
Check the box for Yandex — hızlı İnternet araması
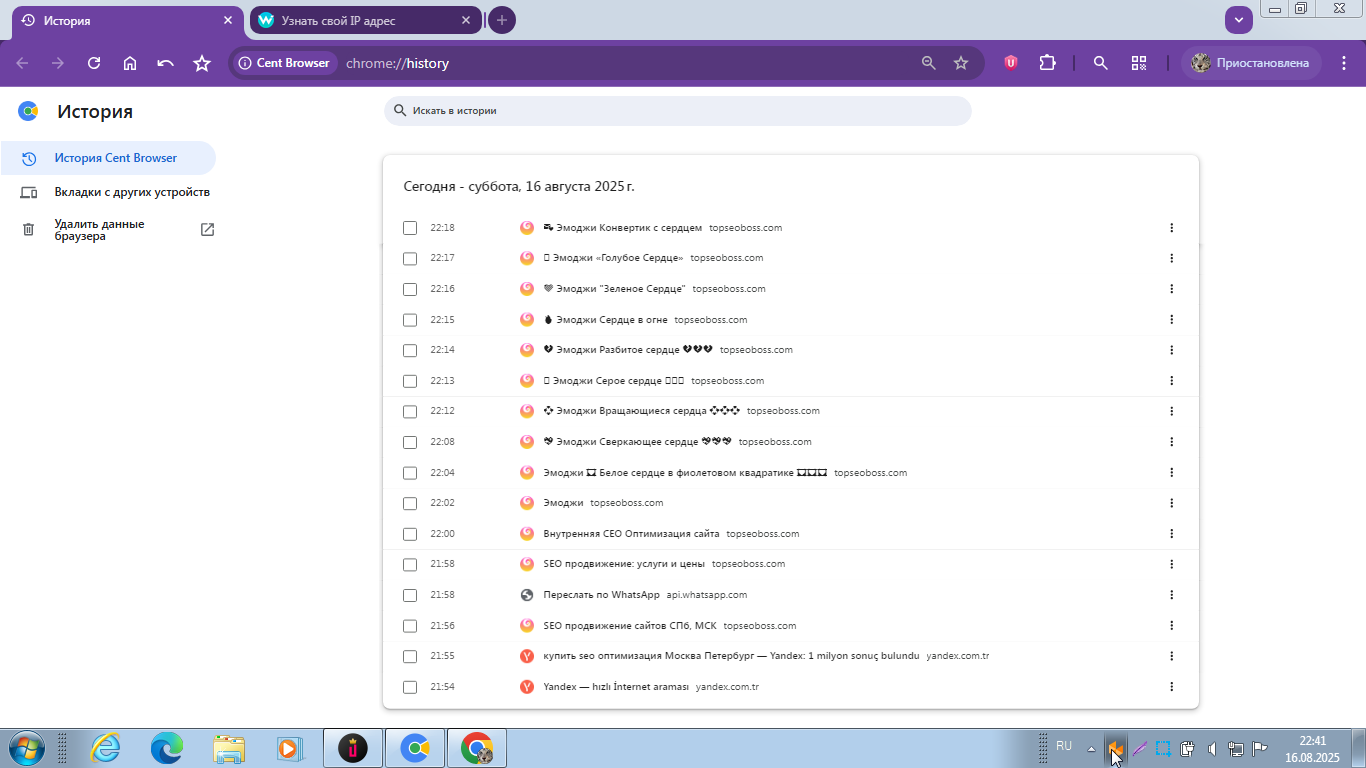[x=410, y=687]
